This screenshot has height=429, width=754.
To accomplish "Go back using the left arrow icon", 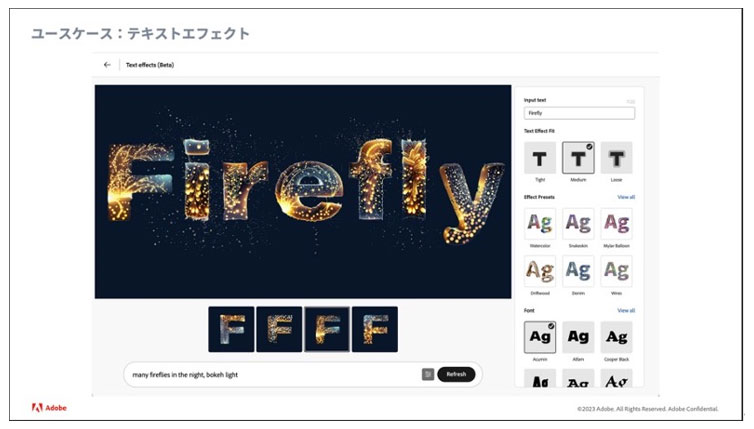I will point(107,65).
